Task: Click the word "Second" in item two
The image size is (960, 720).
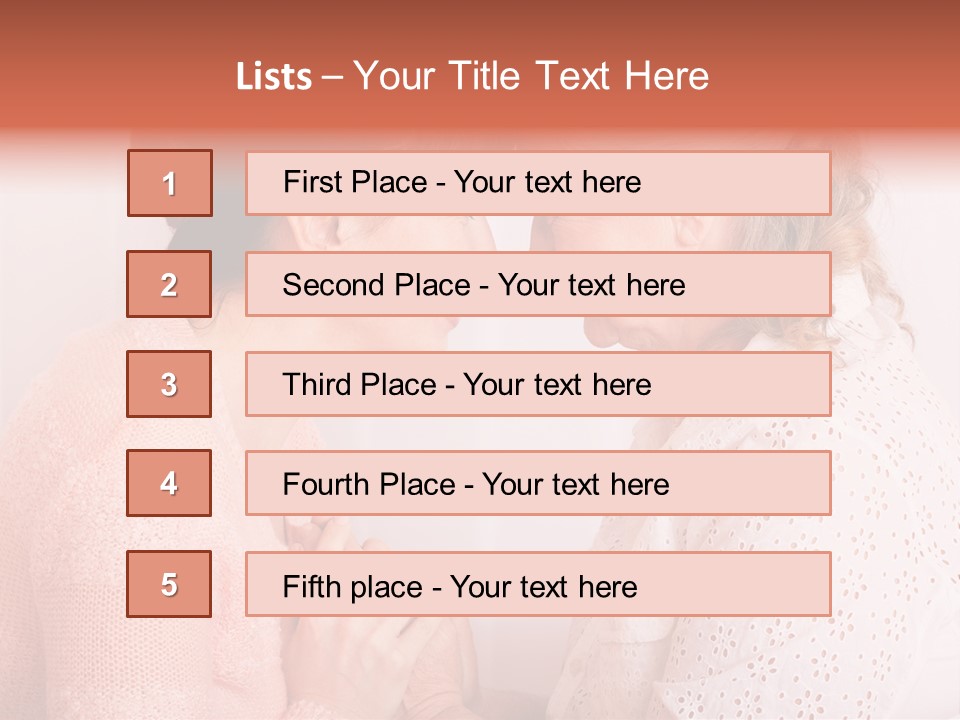Action: point(335,285)
